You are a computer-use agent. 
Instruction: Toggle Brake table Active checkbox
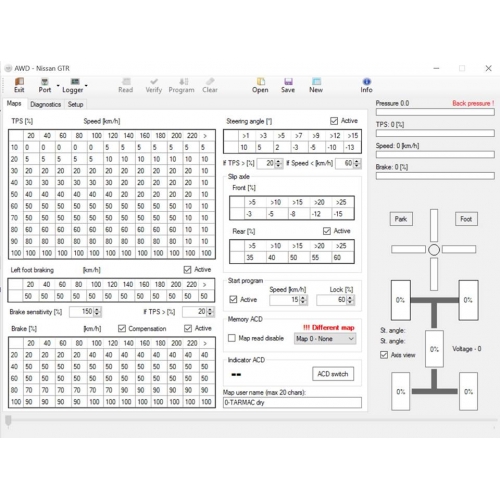188,329
